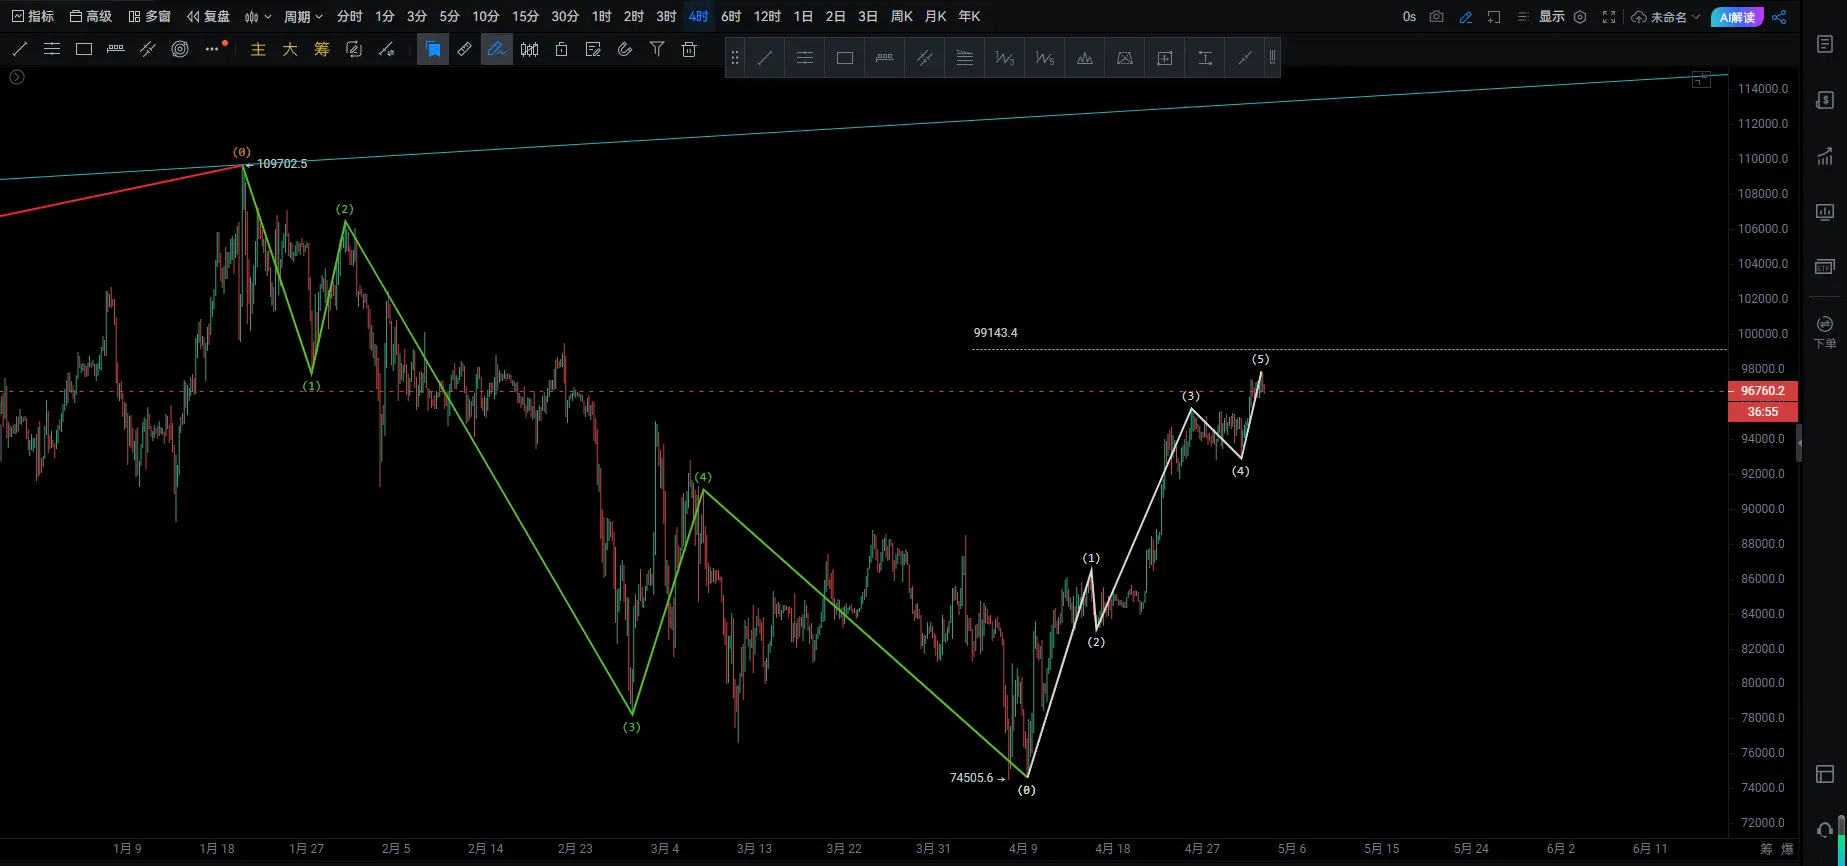Select the multi-line Fibonacci tool in the floating toolbar
This screenshot has height=866, width=1847.
click(965, 58)
